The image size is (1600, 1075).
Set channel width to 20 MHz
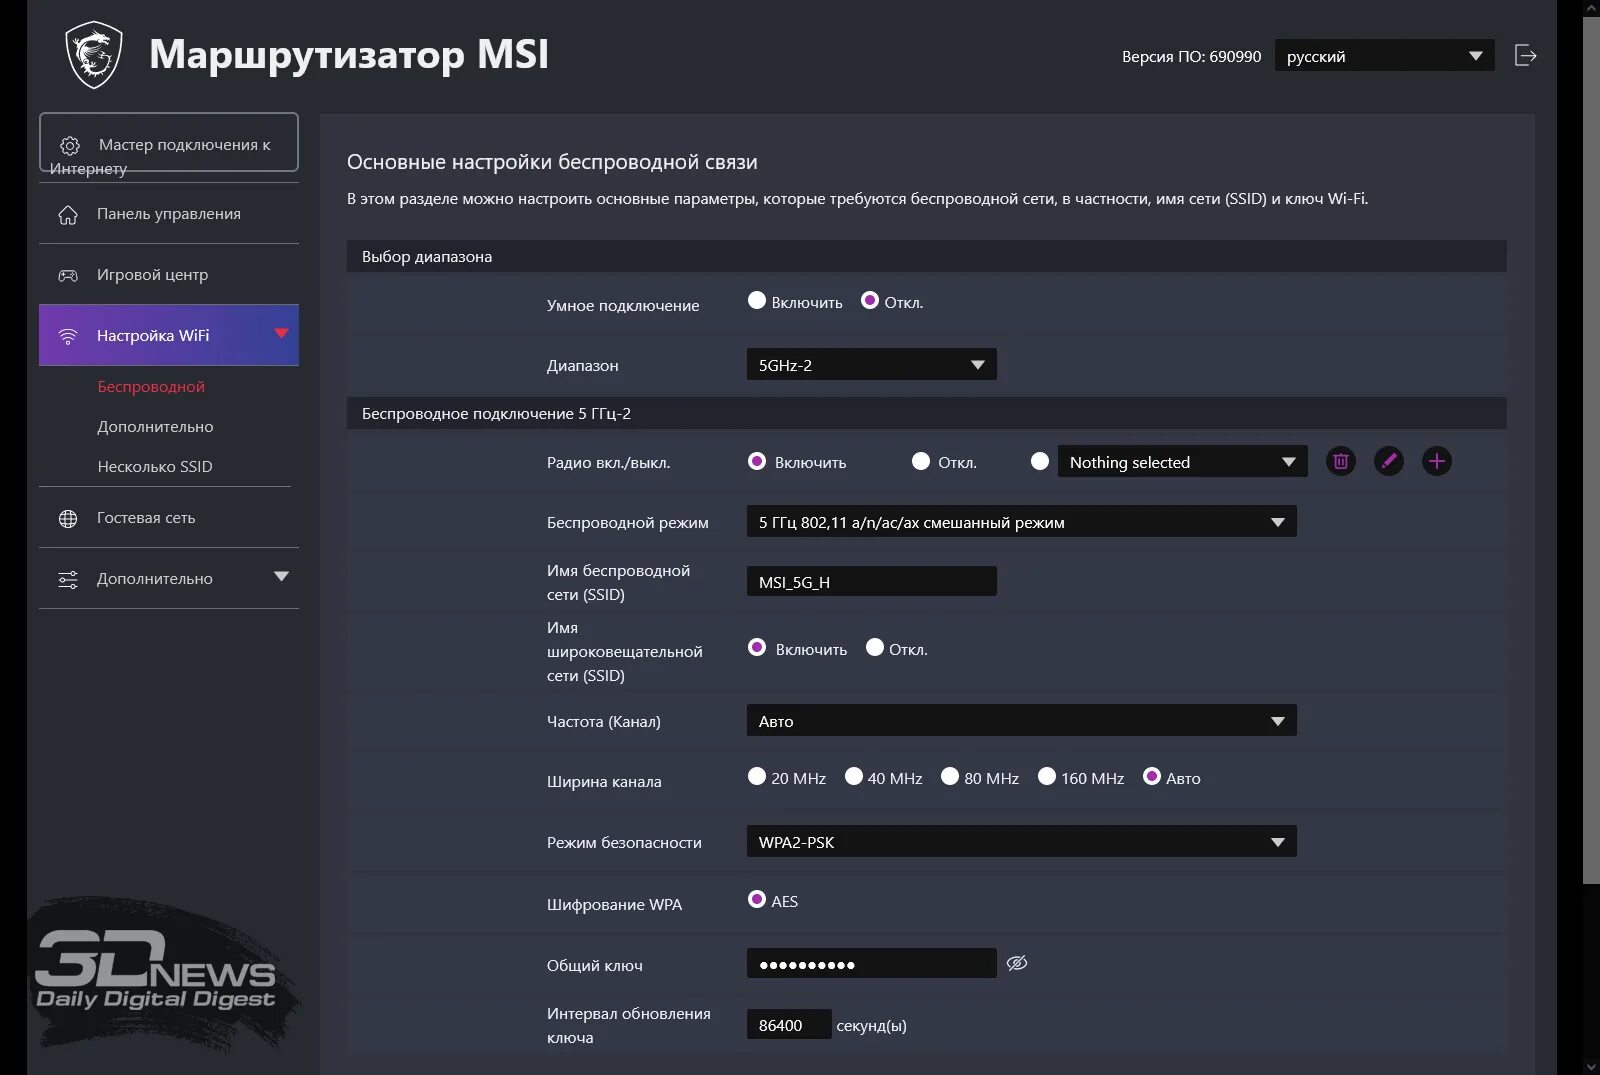(757, 776)
